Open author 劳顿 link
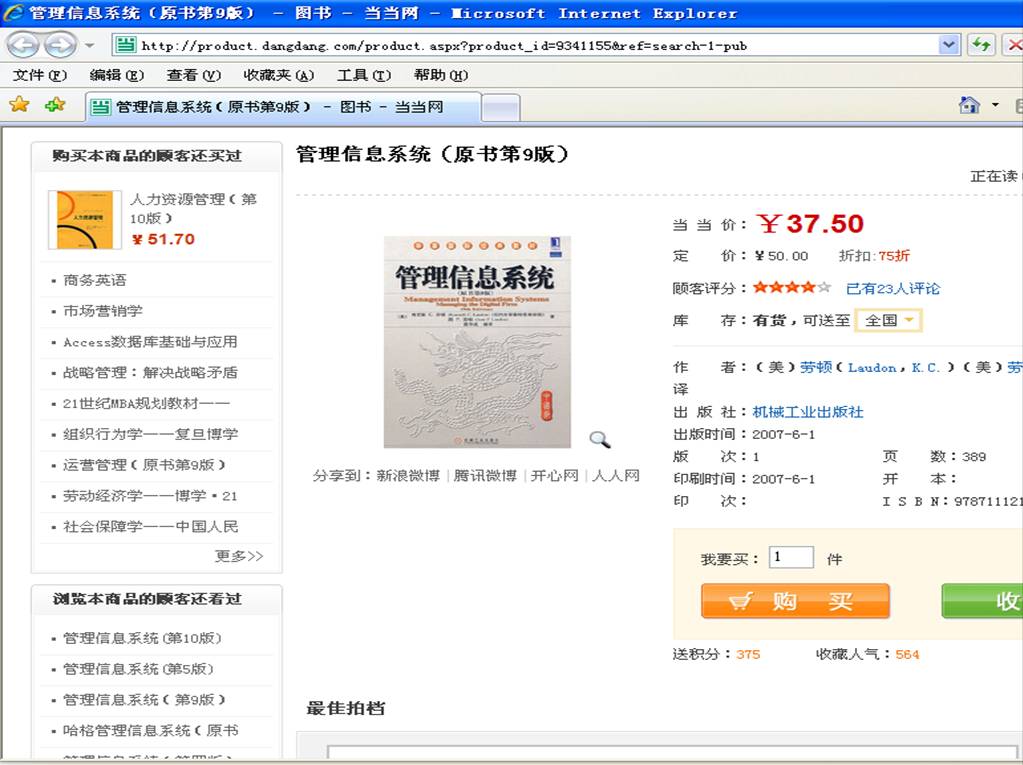The width and height of the screenshot is (1023, 765). click(x=816, y=367)
